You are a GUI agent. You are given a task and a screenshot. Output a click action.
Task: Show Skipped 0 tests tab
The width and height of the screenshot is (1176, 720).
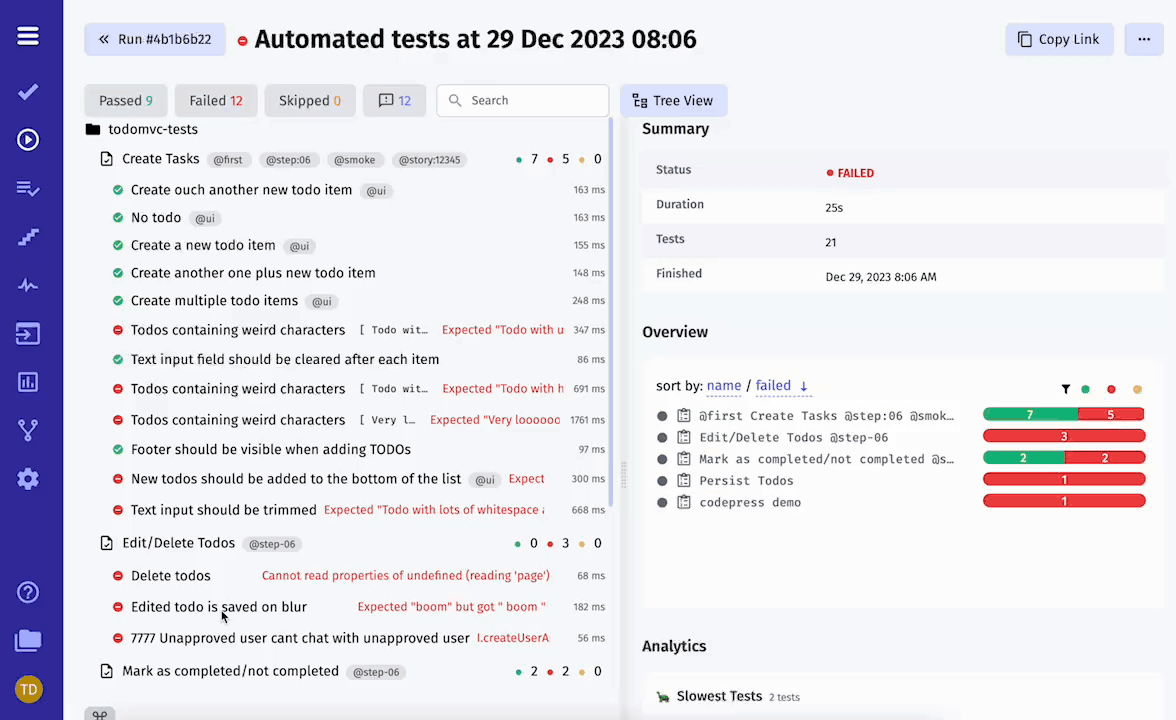310,100
